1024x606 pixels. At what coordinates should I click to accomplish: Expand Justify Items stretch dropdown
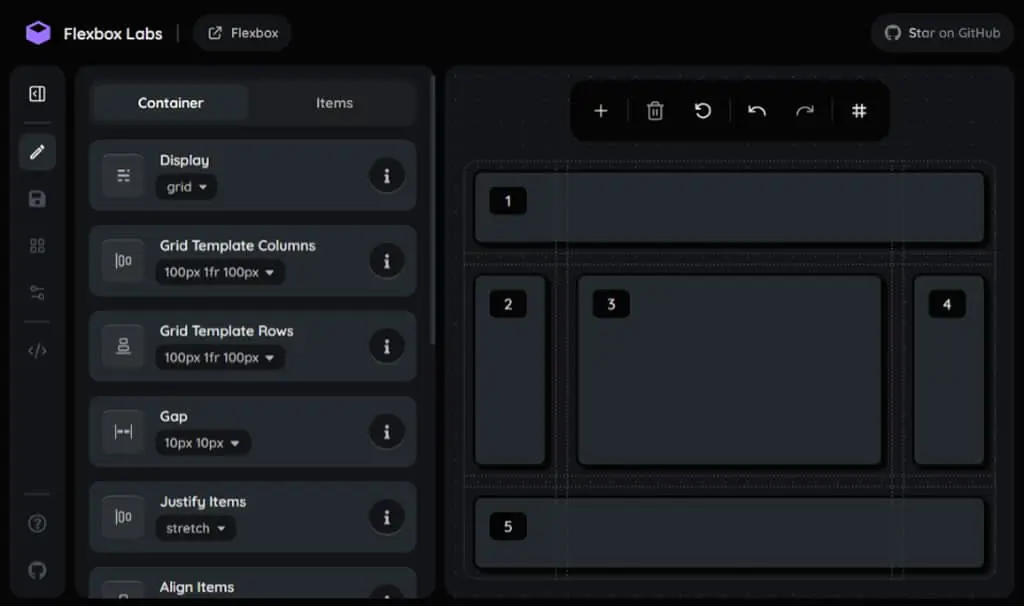[x=195, y=528]
